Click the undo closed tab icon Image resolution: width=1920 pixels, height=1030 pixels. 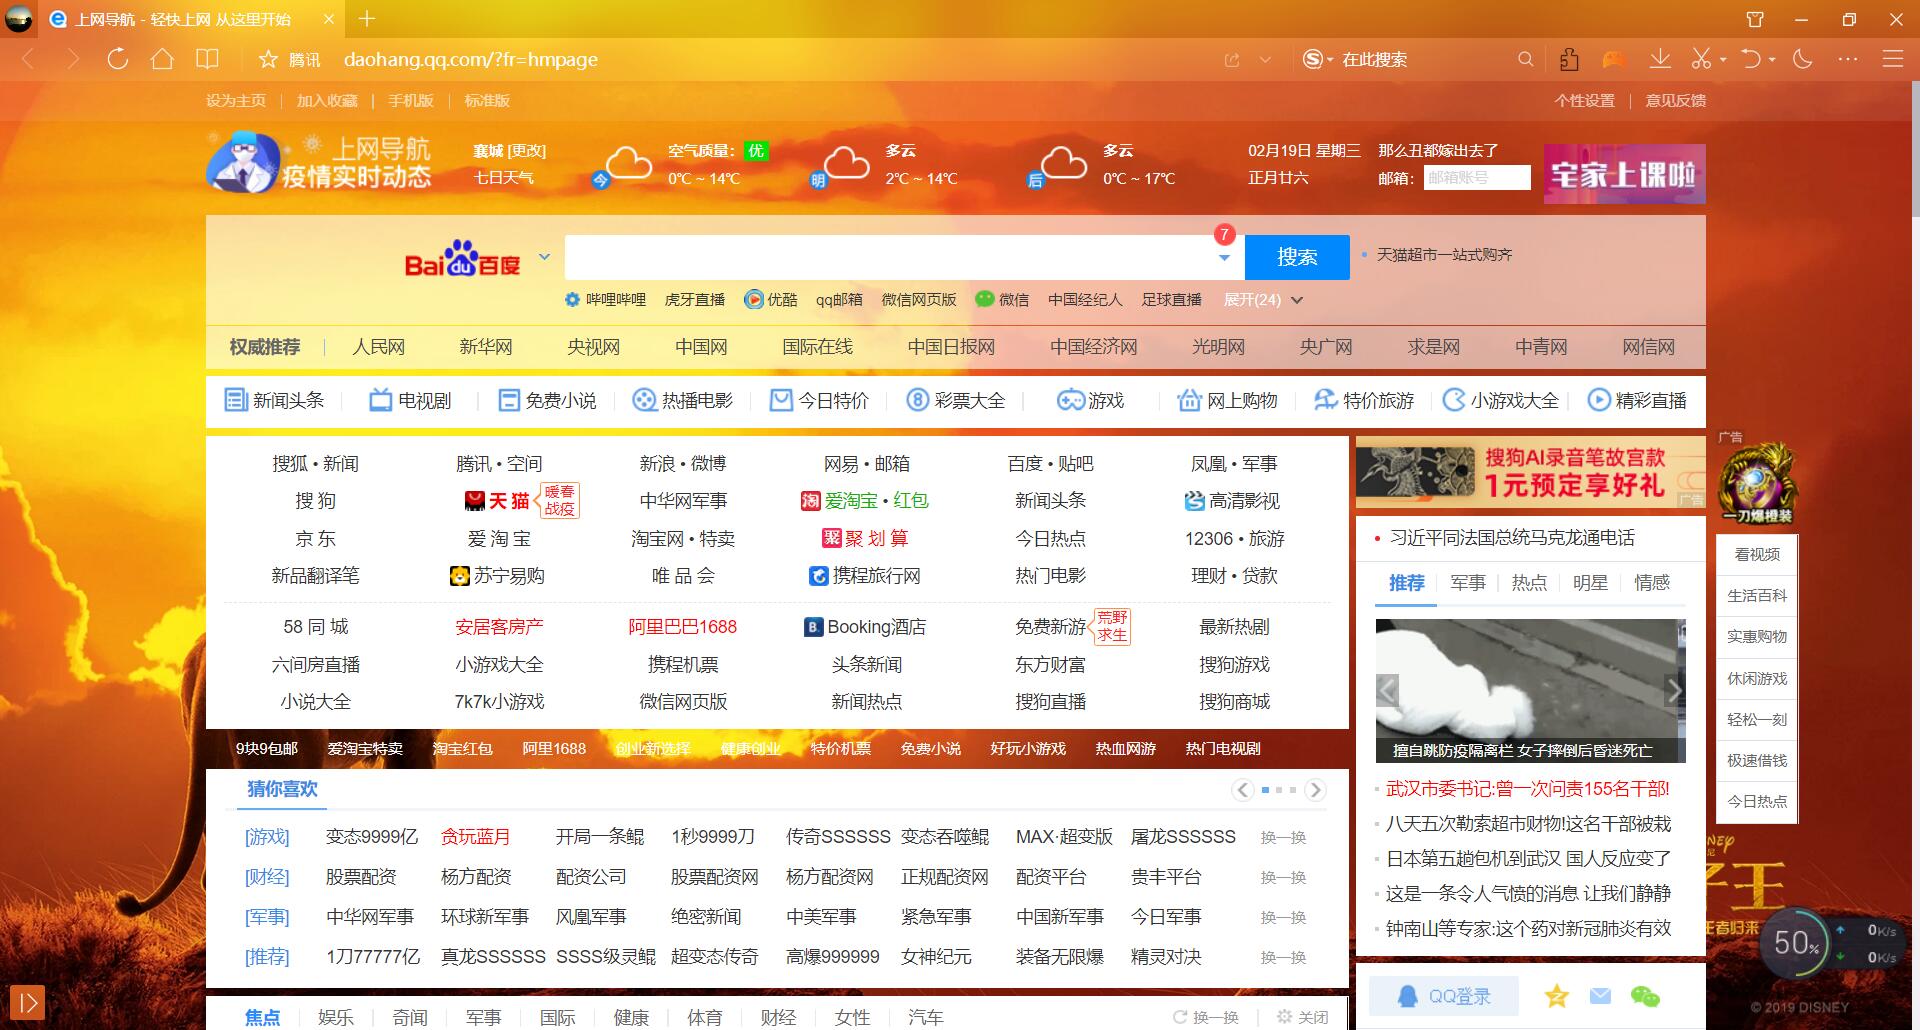pyautogui.click(x=1751, y=60)
